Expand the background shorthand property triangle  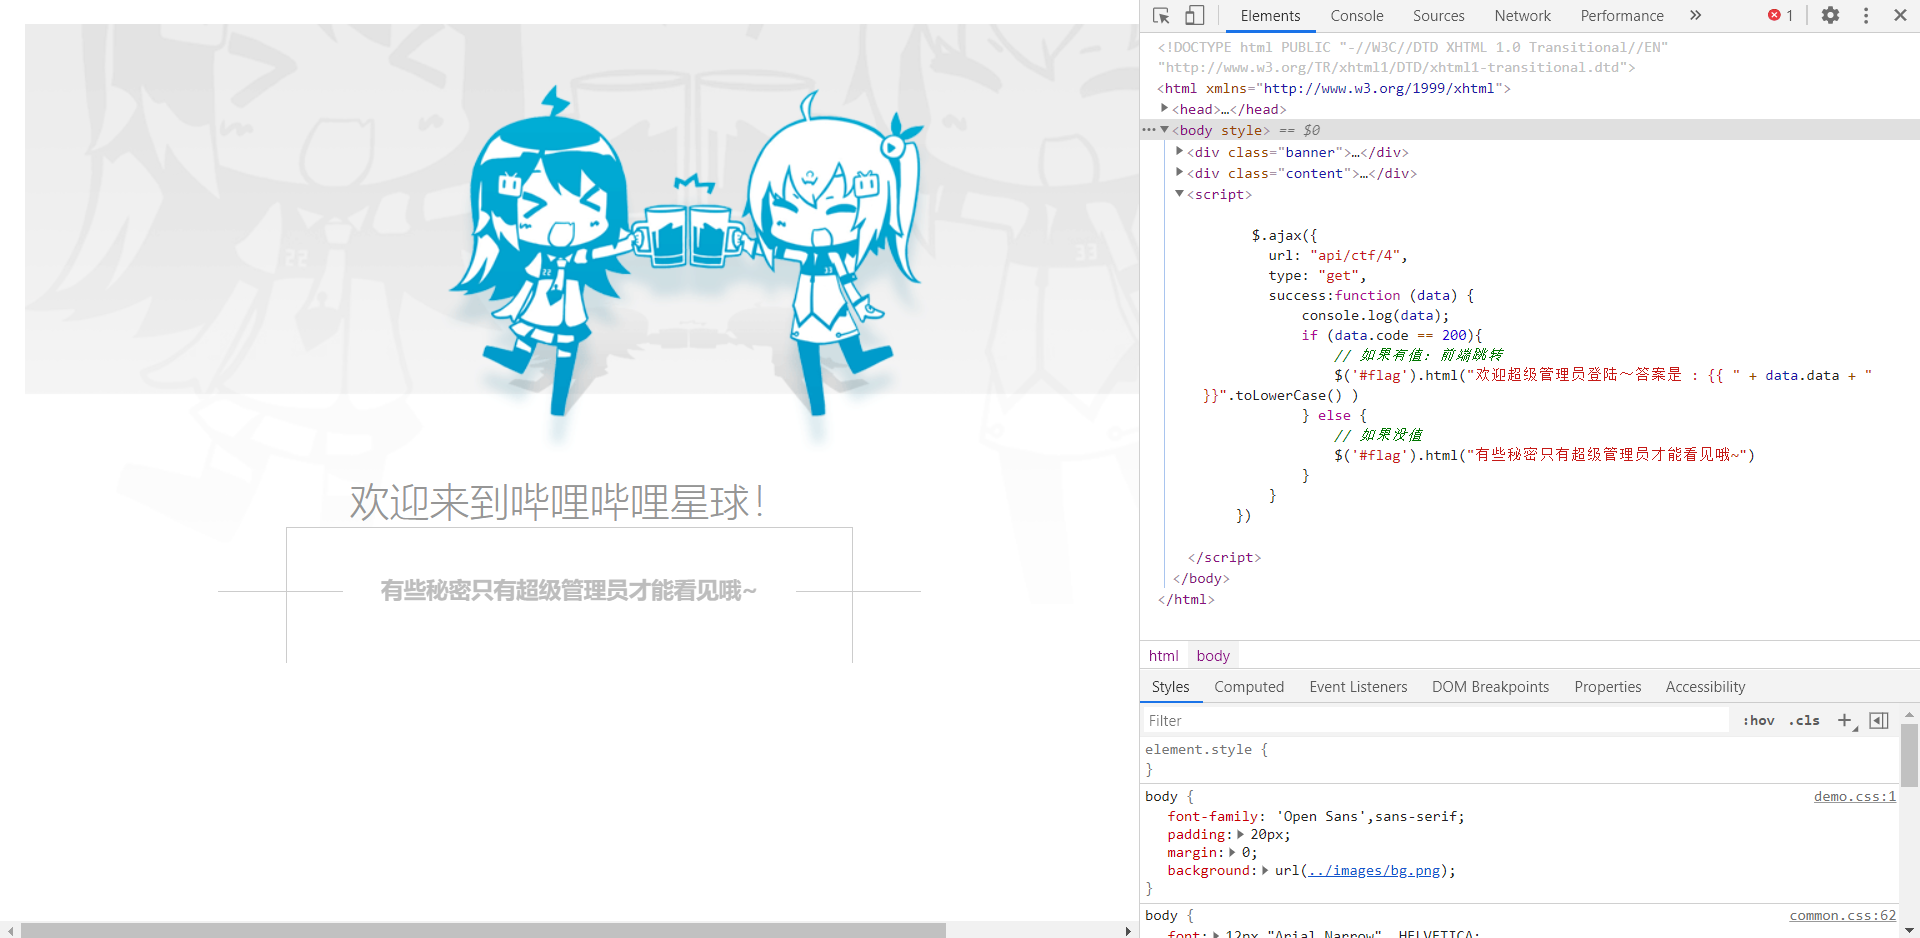pos(1265,870)
